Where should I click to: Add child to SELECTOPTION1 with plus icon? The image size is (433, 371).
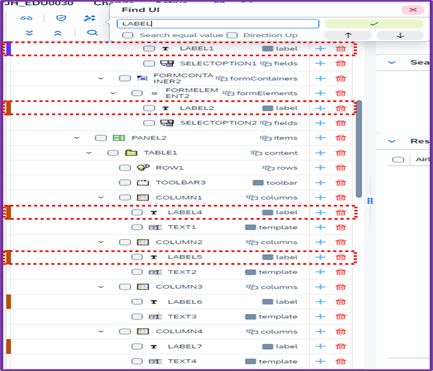320,63
